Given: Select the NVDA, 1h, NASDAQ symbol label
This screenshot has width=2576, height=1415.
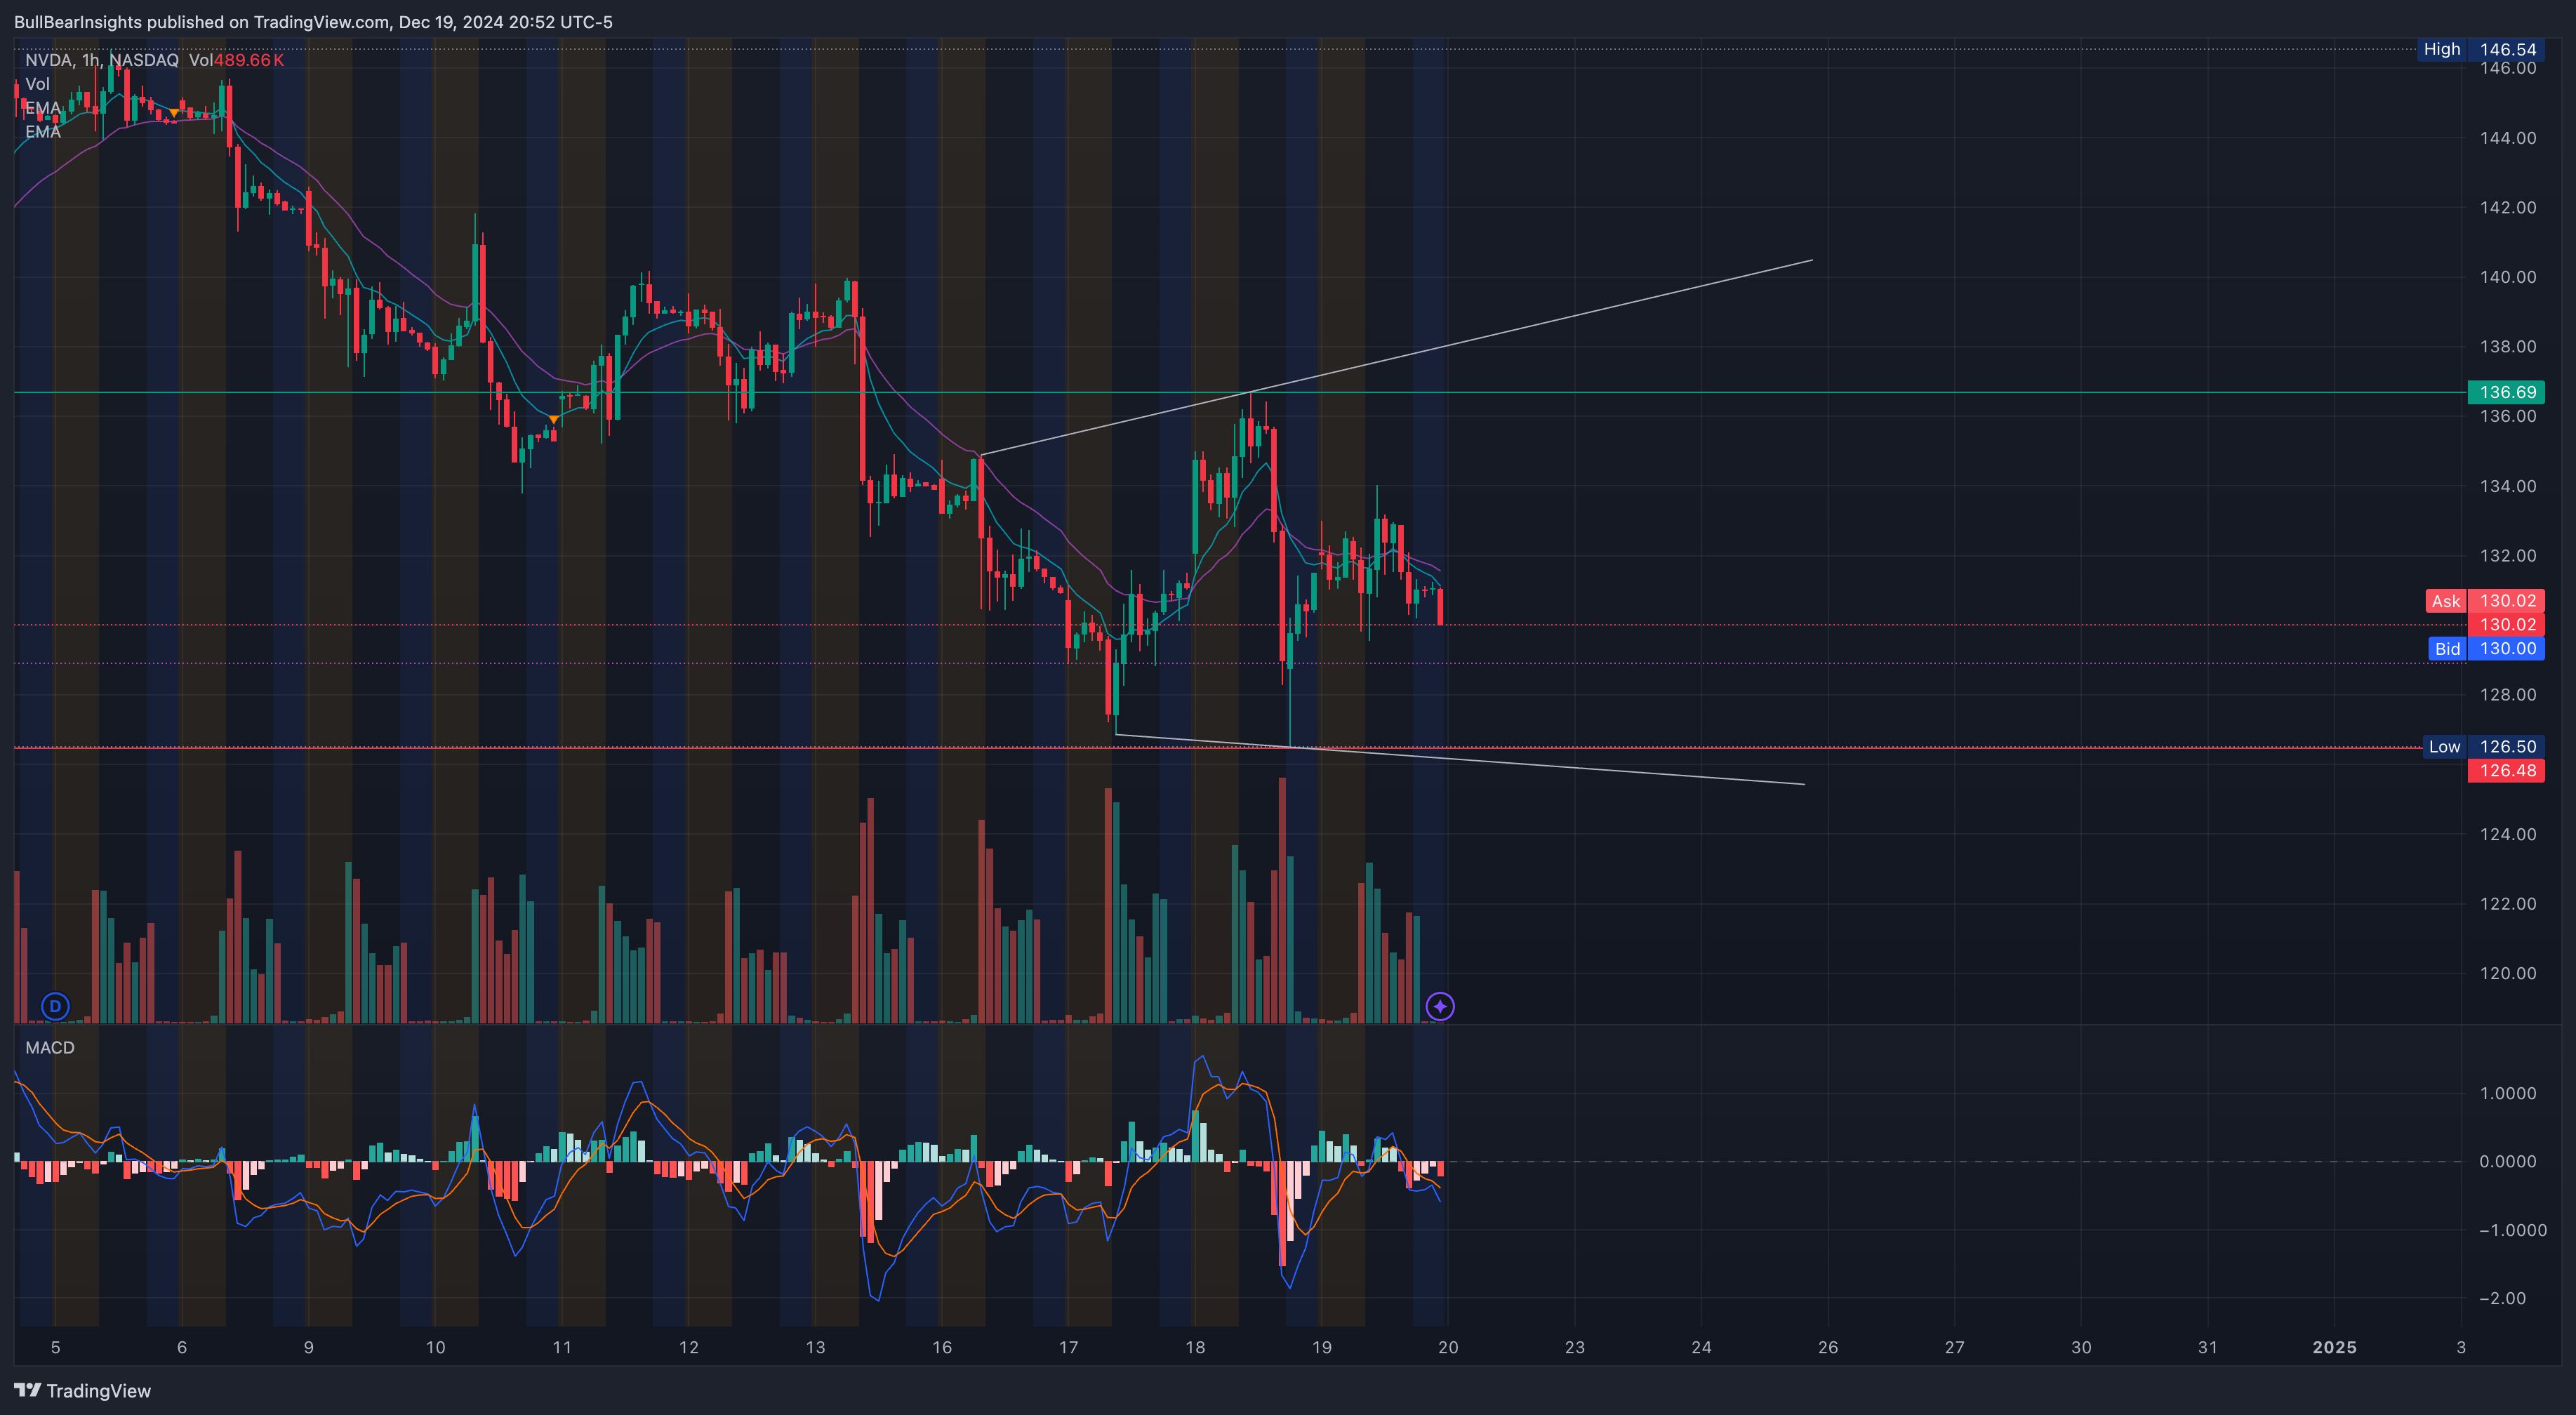Looking at the screenshot, I should coord(102,60).
